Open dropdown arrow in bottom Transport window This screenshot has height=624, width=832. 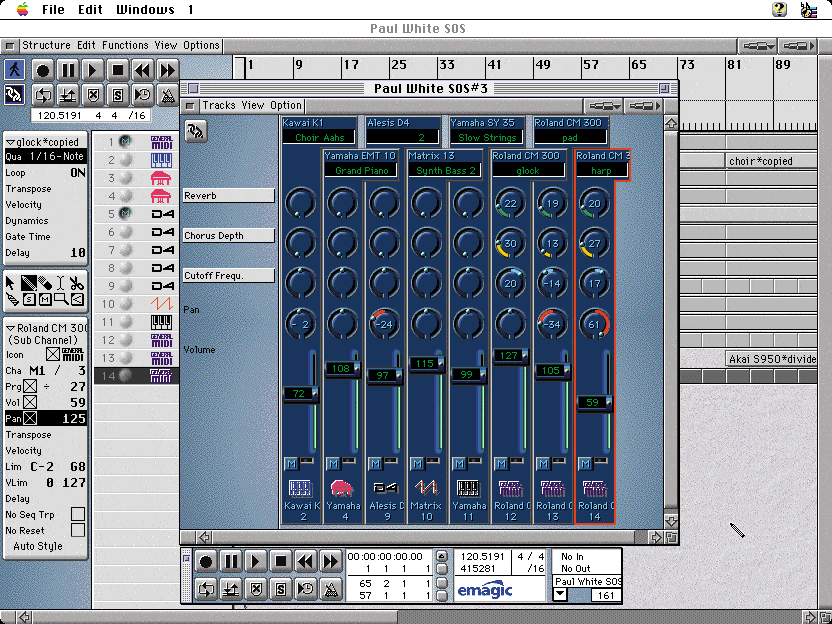(560, 595)
